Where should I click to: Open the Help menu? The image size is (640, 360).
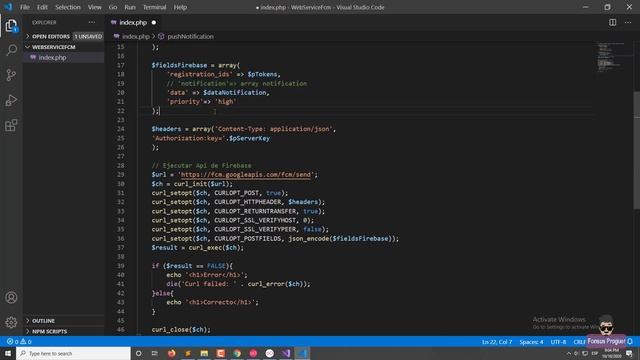(180, 7)
